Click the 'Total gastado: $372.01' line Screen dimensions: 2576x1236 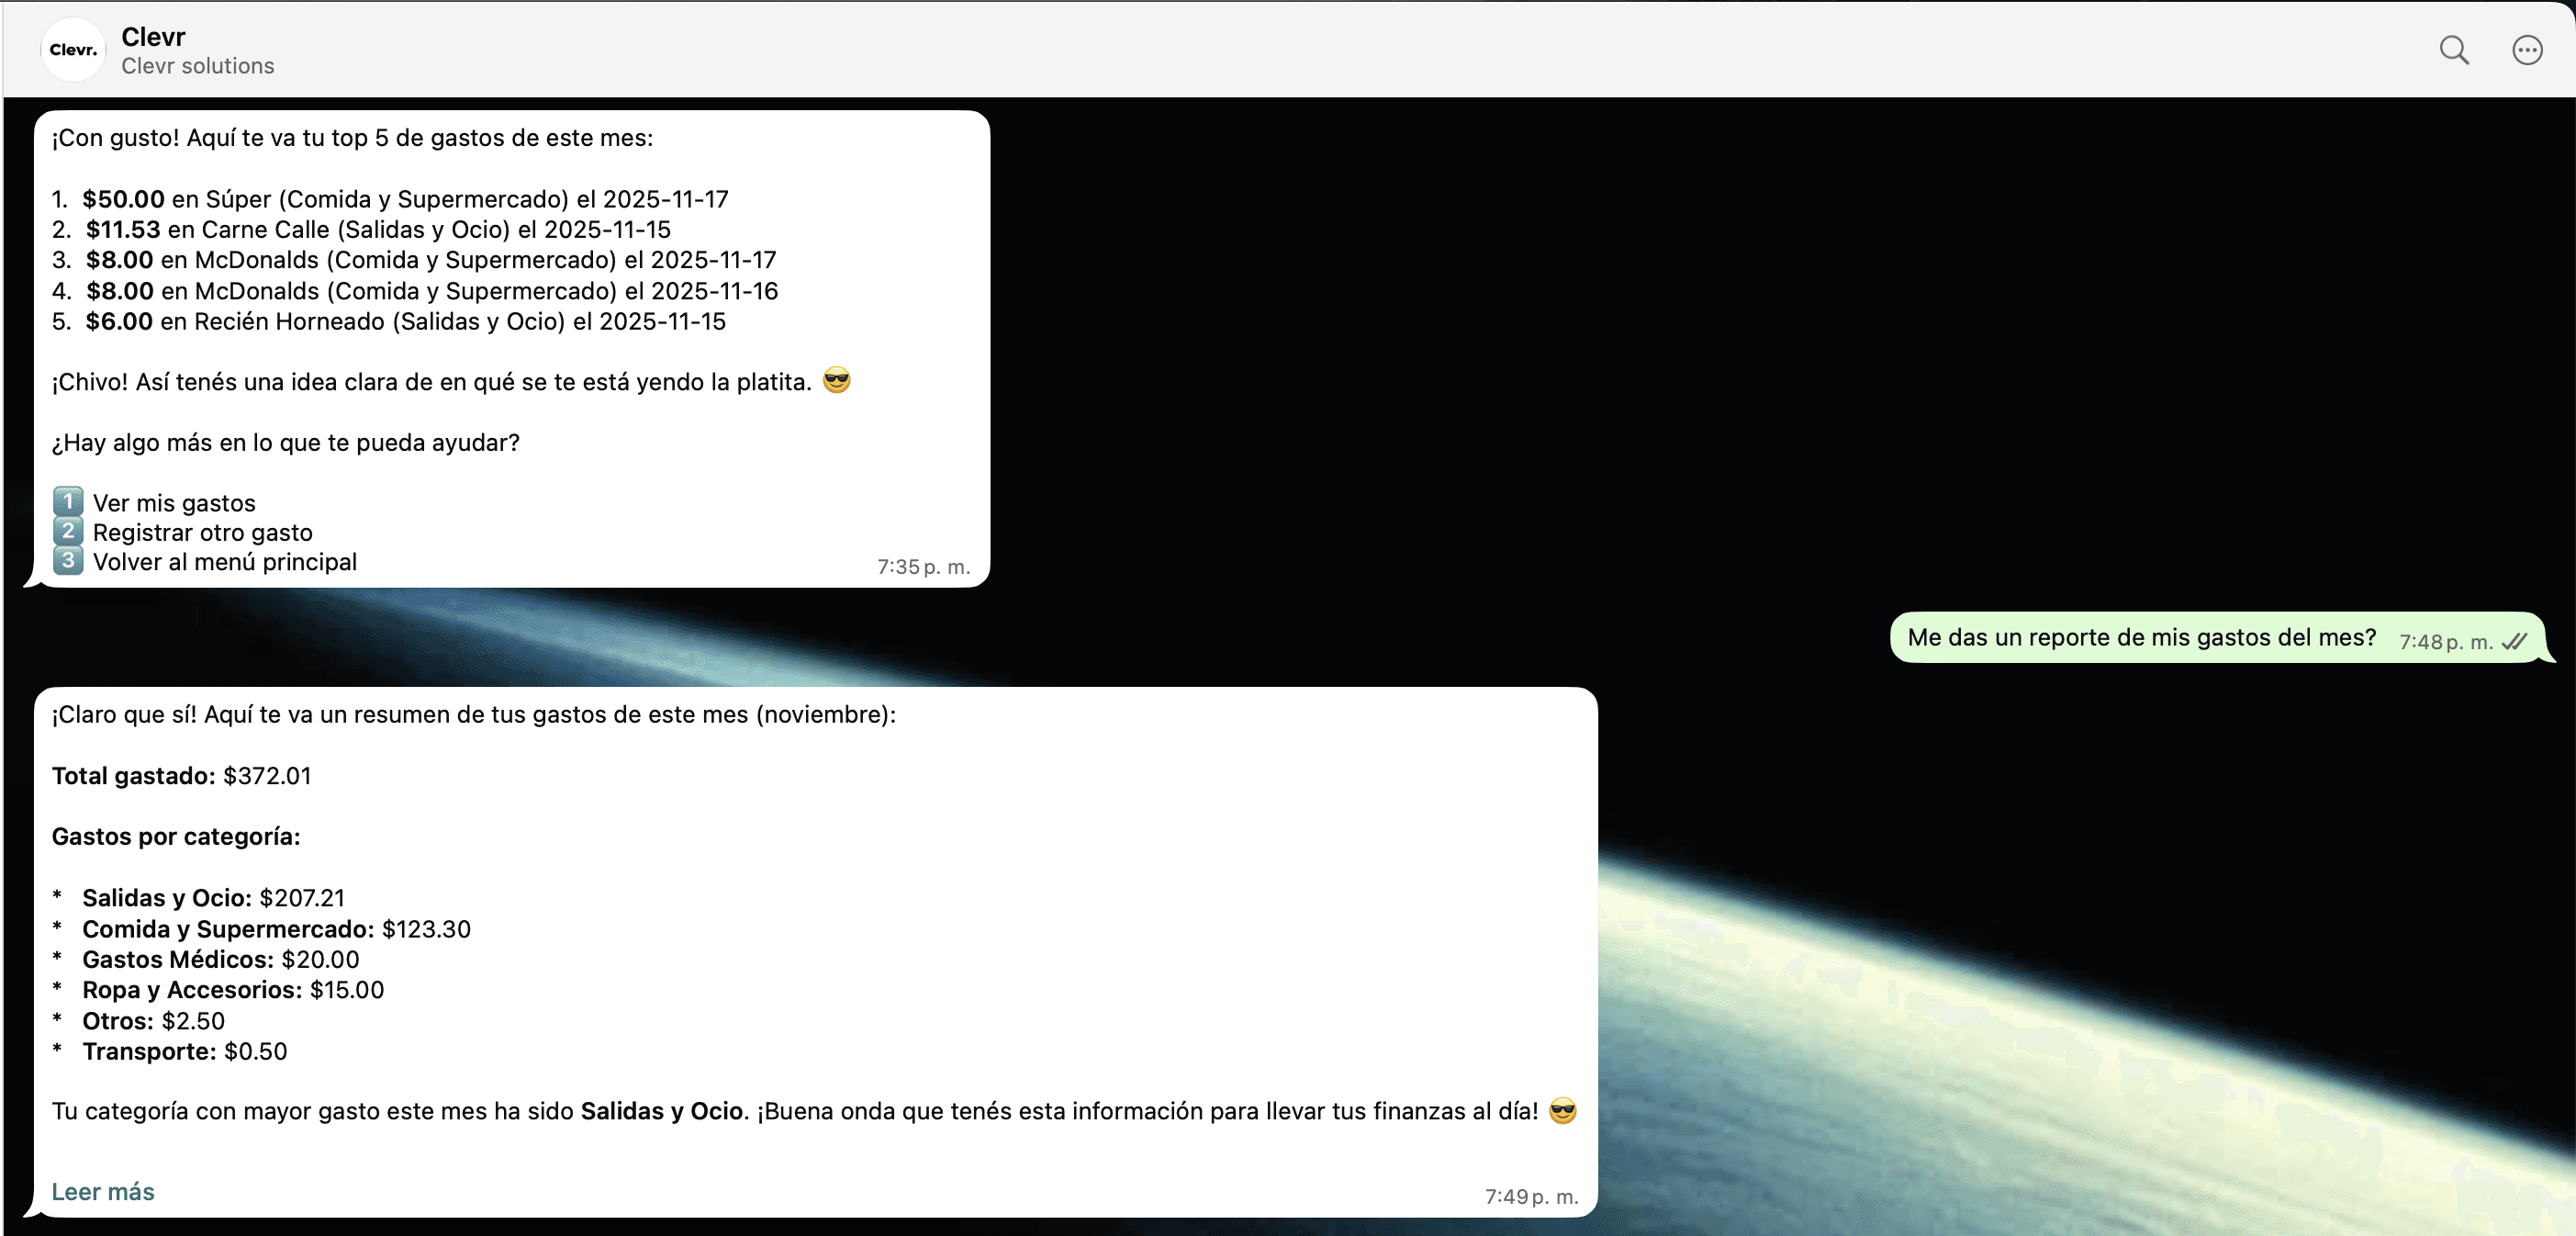coord(181,776)
